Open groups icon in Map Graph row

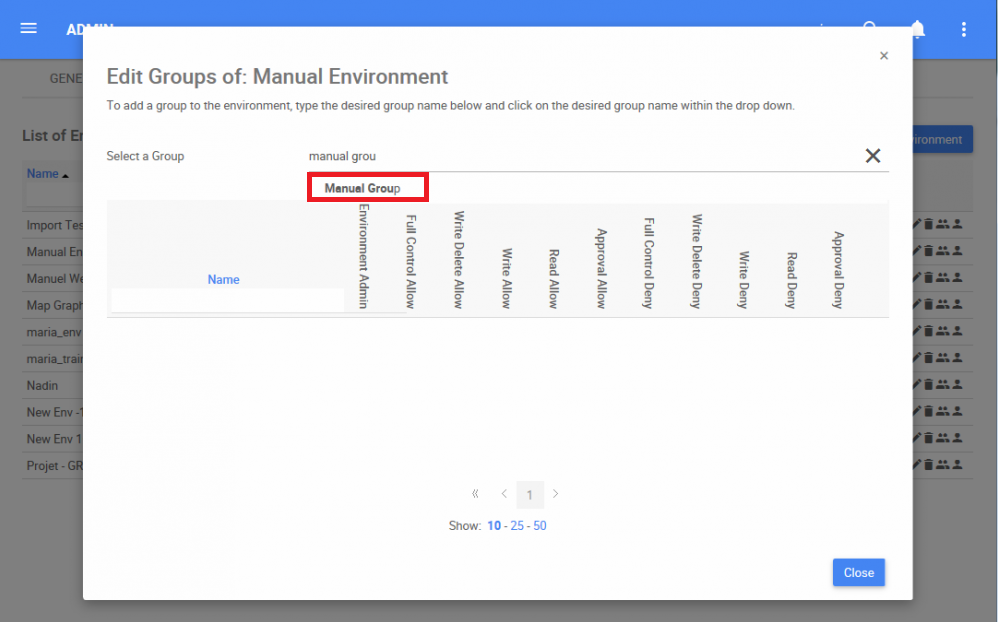pyautogui.click(x=943, y=304)
